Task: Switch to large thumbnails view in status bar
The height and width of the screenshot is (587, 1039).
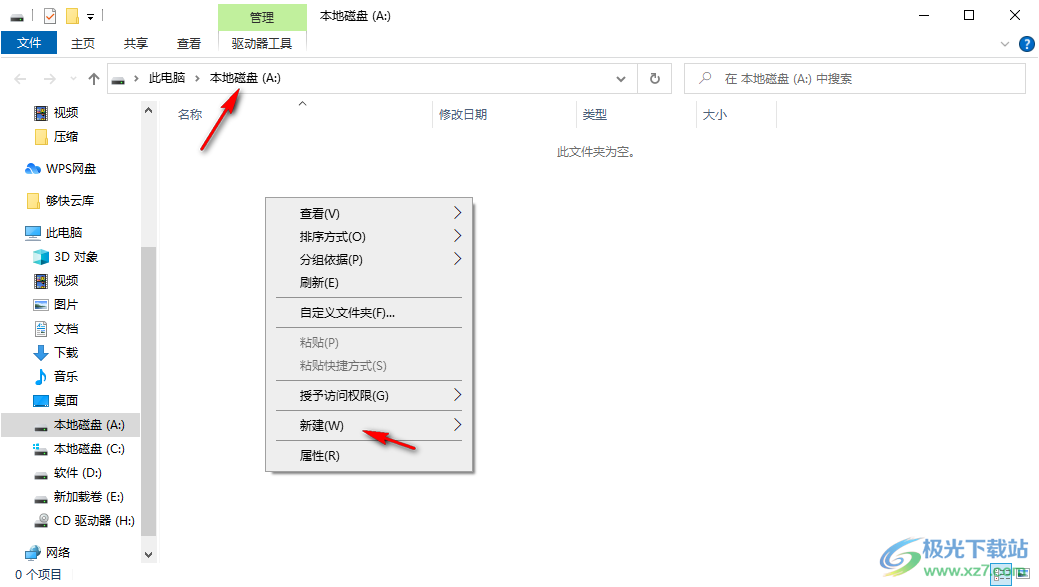Action: [x=1022, y=574]
